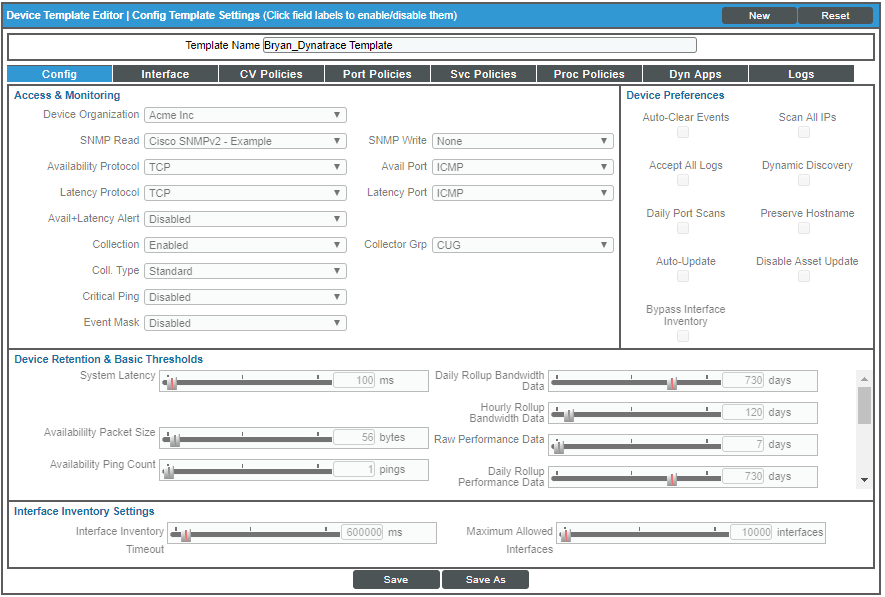Open the SNMP Read dropdown
Image resolution: width=885 pixels, height=597 pixels.
click(246, 141)
